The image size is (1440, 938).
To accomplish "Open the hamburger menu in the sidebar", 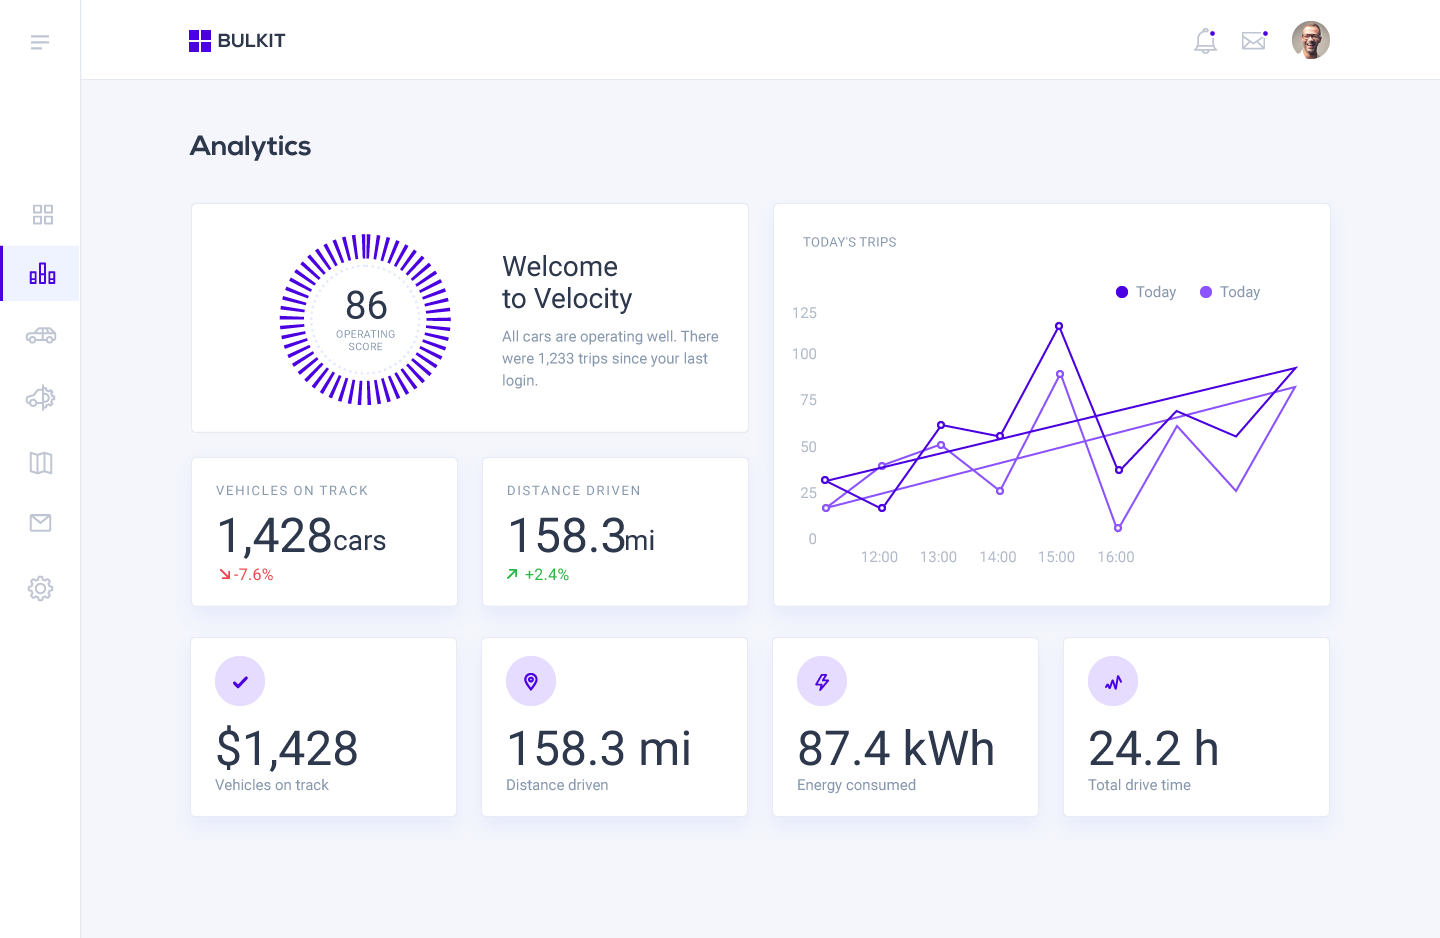I will point(40,42).
